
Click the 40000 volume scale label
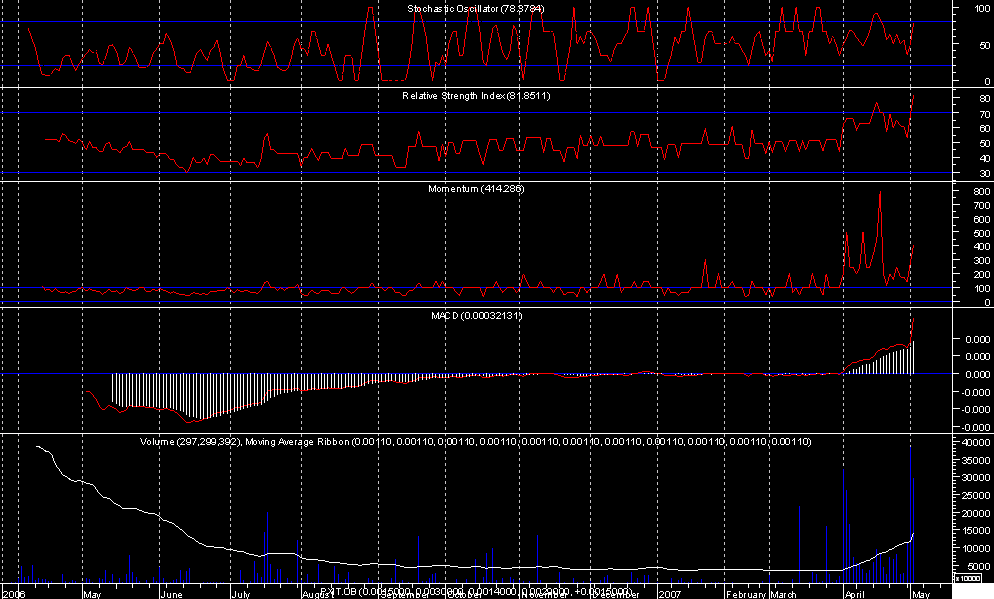point(973,442)
